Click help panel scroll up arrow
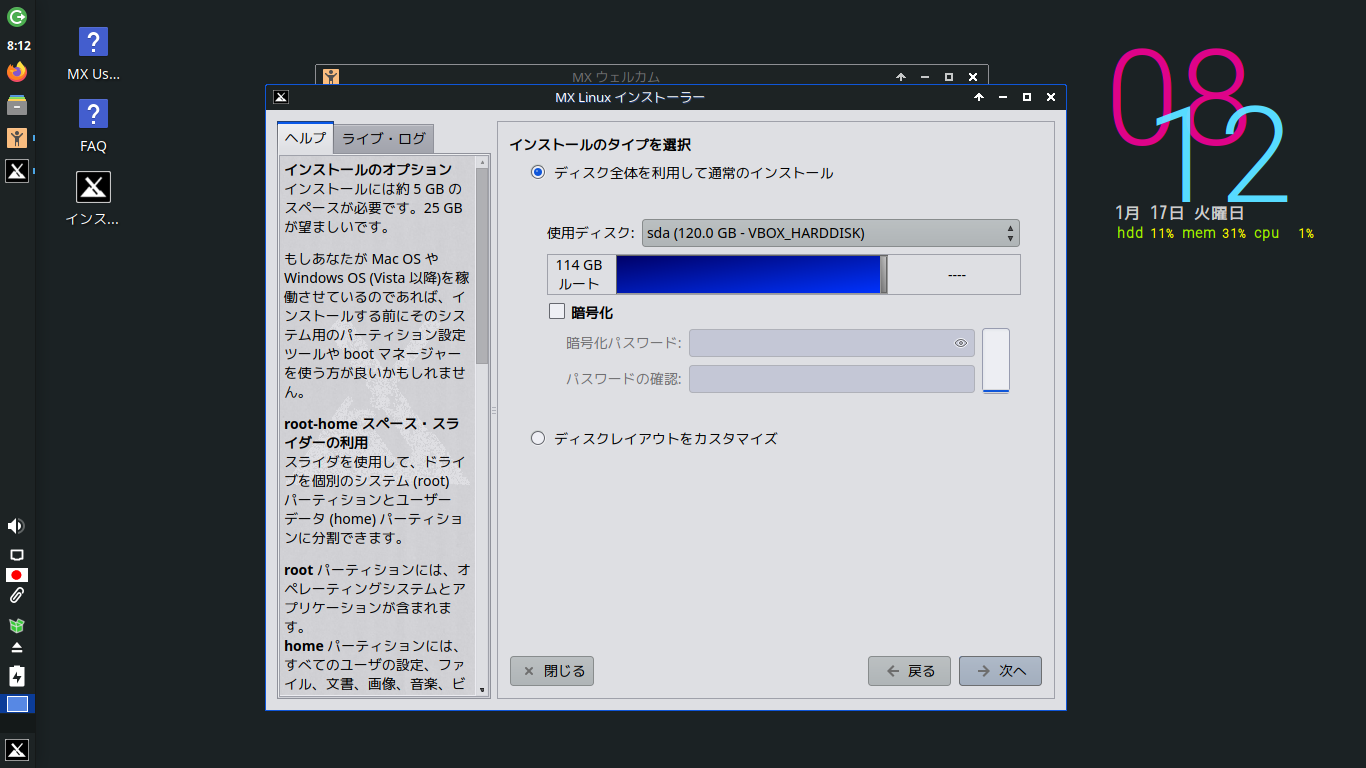The height and width of the screenshot is (768, 1366). coord(483,161)
